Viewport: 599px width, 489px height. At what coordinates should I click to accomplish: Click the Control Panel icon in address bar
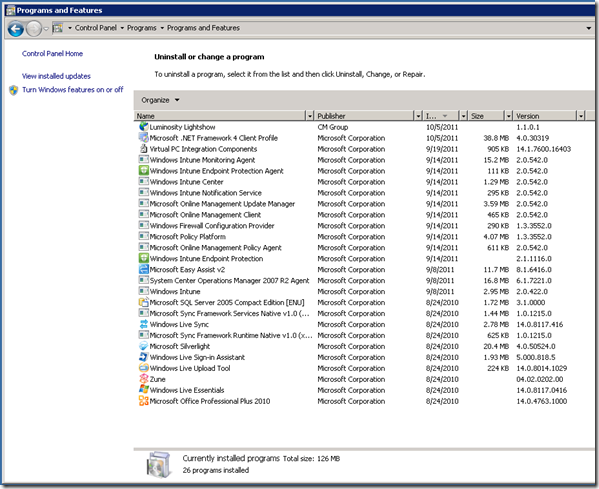click(58, 28)
